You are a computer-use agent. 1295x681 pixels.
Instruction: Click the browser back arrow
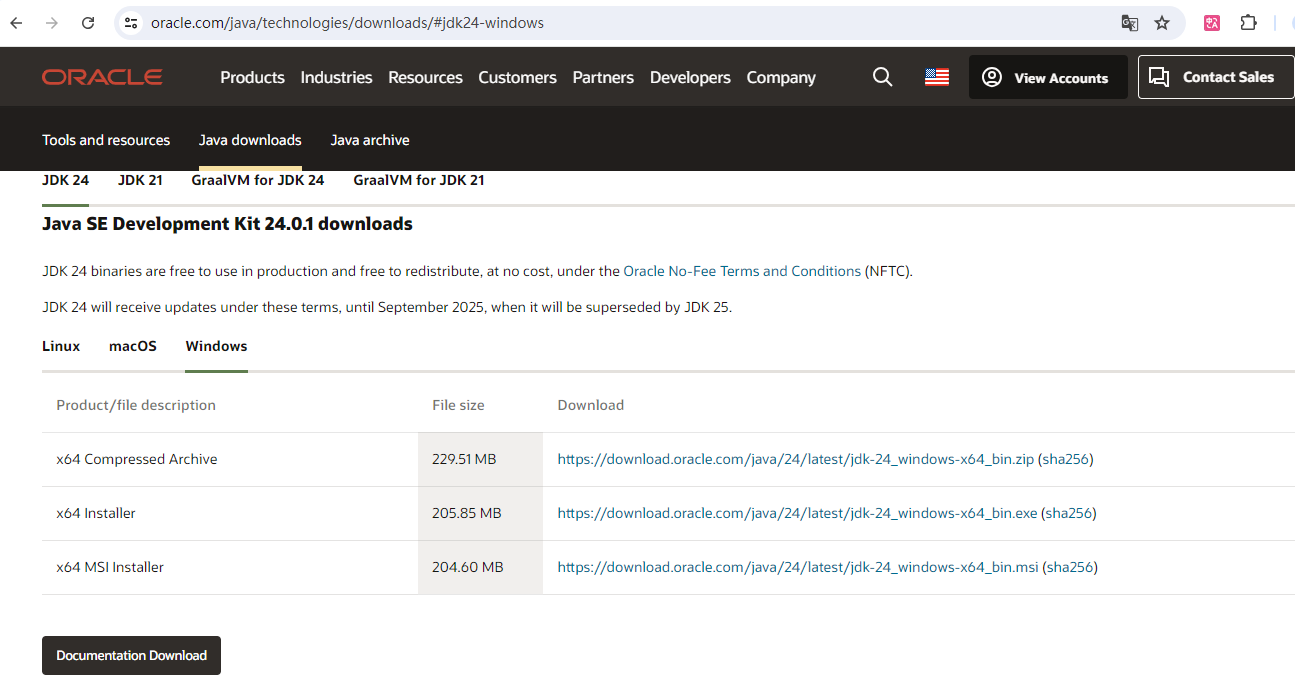15,22
